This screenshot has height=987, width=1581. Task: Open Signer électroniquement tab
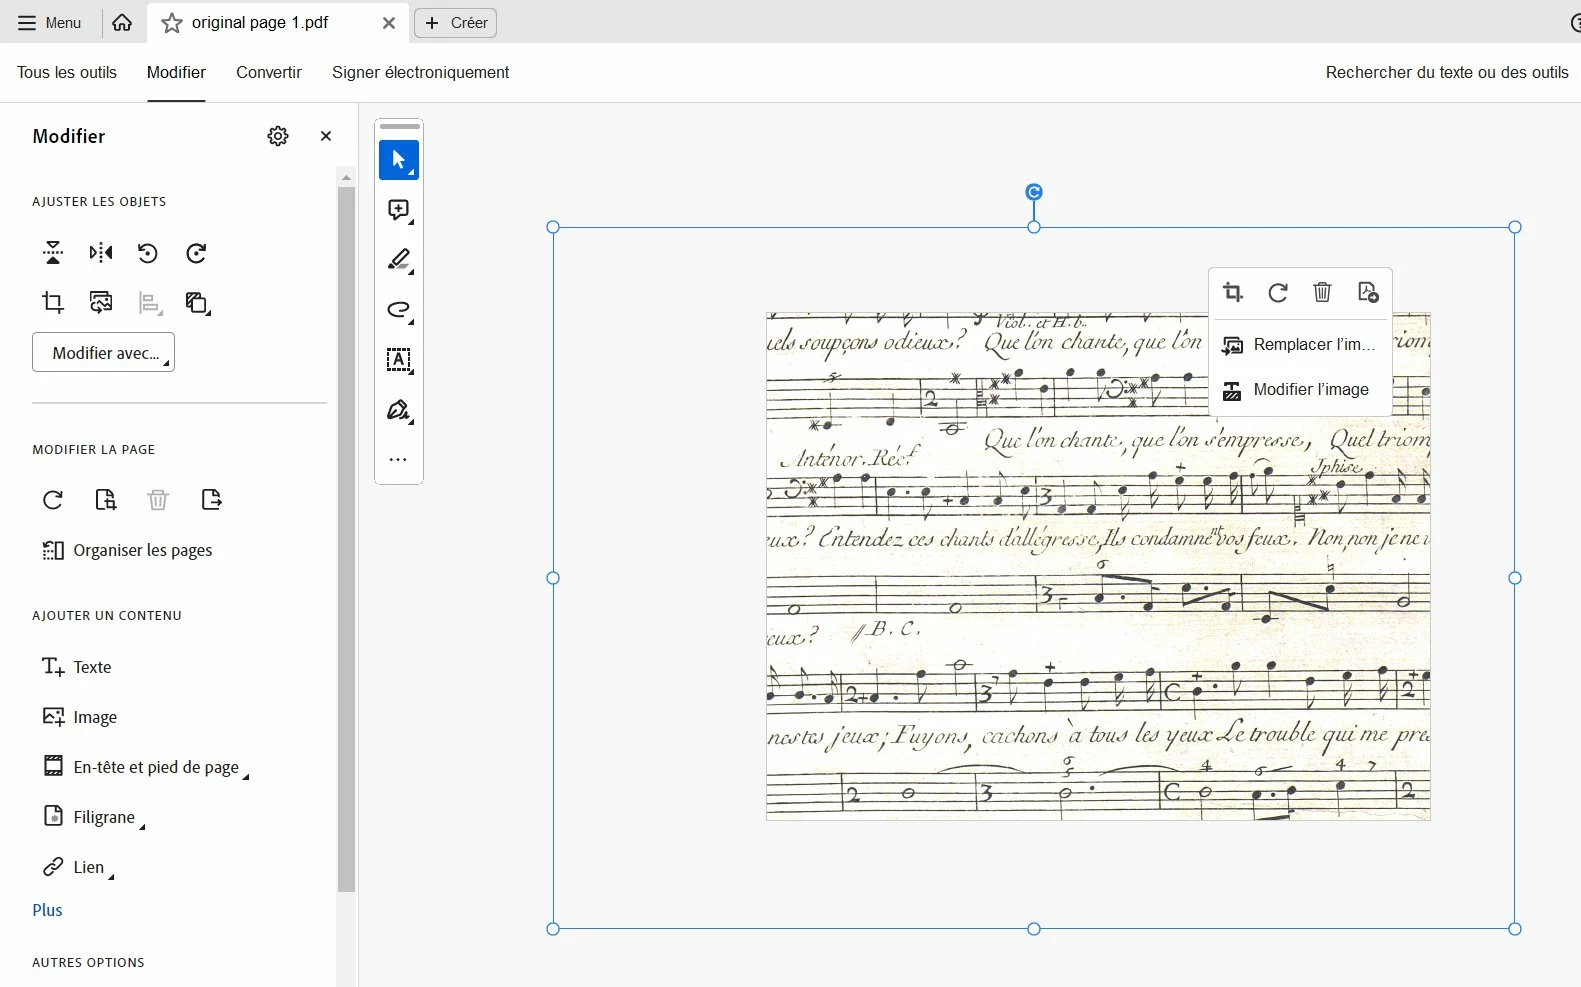click(420, 72)
